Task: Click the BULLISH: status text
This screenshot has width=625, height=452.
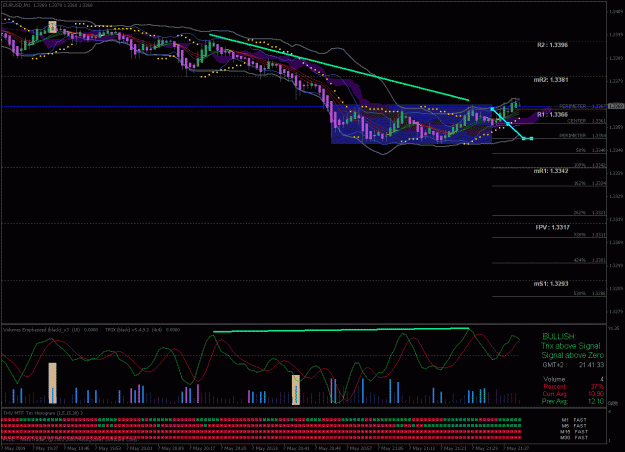Action: tap(559, 337)
